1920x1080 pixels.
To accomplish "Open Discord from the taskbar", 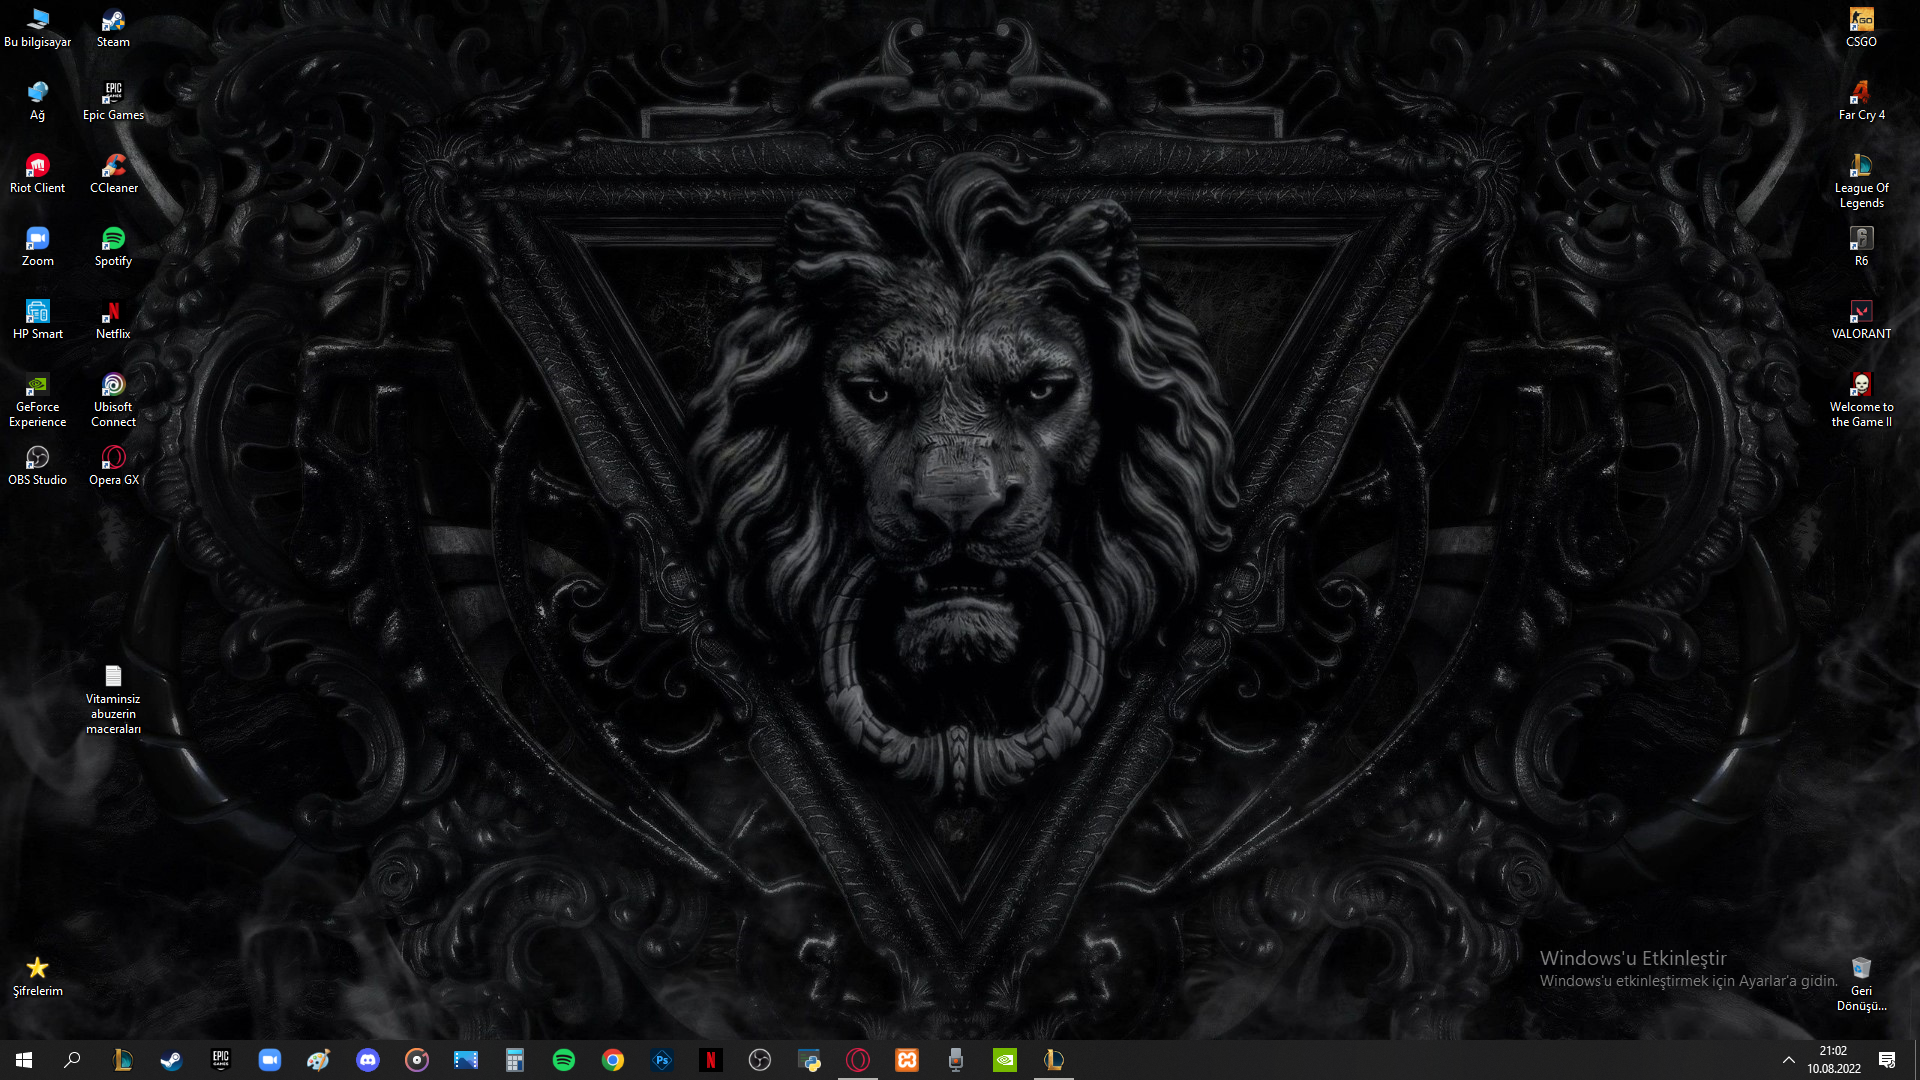I will [x=368, y=1060].
